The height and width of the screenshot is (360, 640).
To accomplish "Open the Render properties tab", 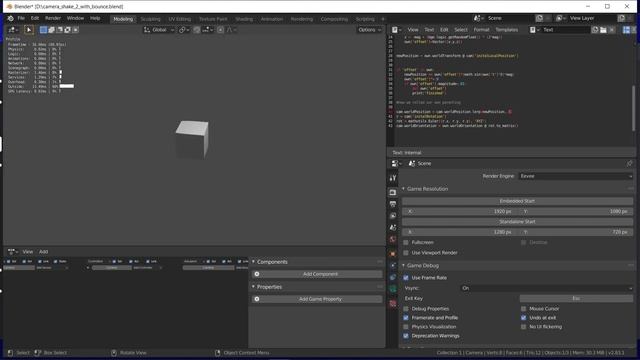I will (x=393, y=192).
